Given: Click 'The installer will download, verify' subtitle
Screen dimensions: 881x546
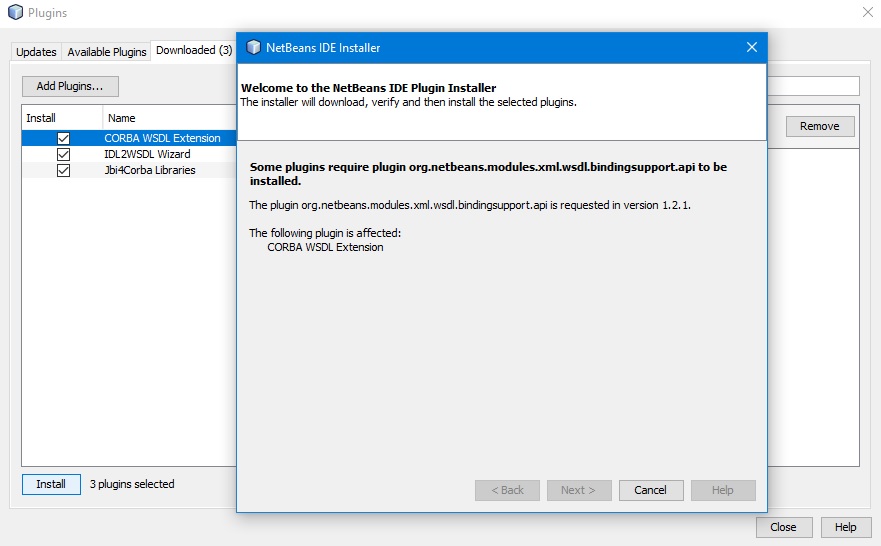Looking at the screenshot, I should 408,102.
